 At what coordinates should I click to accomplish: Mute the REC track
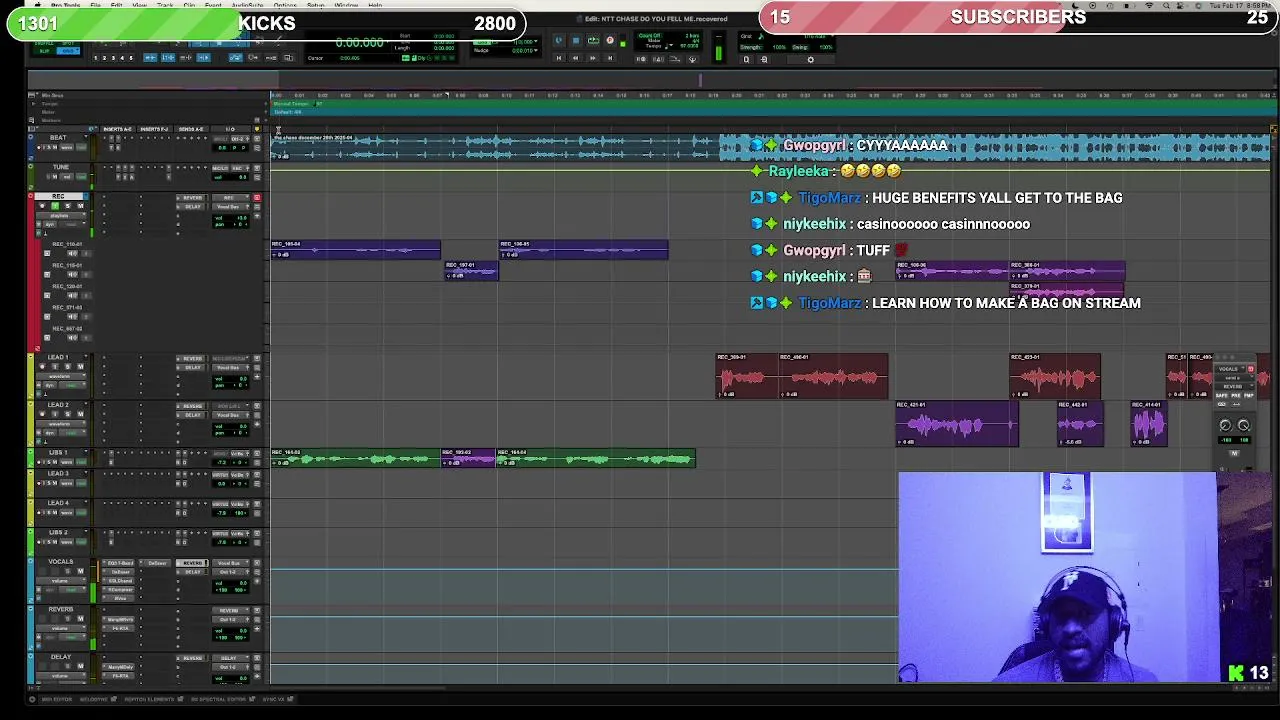80,206
